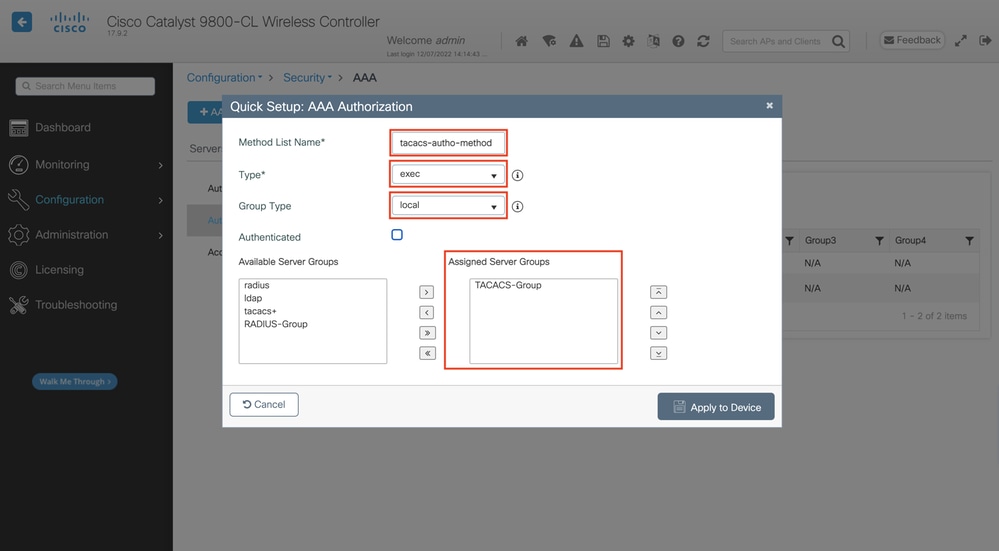Open the alerts warning triangle icon

click(577, 41)
